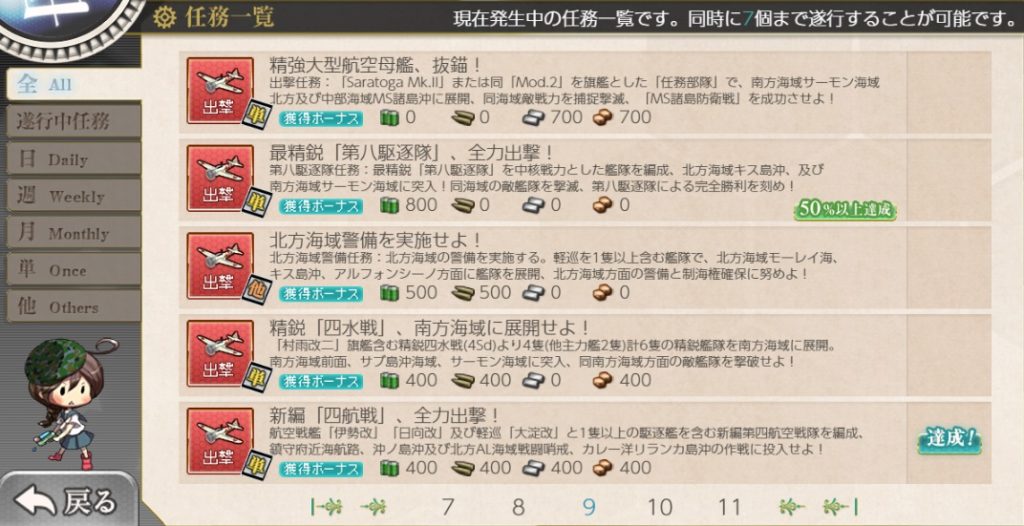
Task: Switch to the Daily quests tab
Action: (73, 159)
